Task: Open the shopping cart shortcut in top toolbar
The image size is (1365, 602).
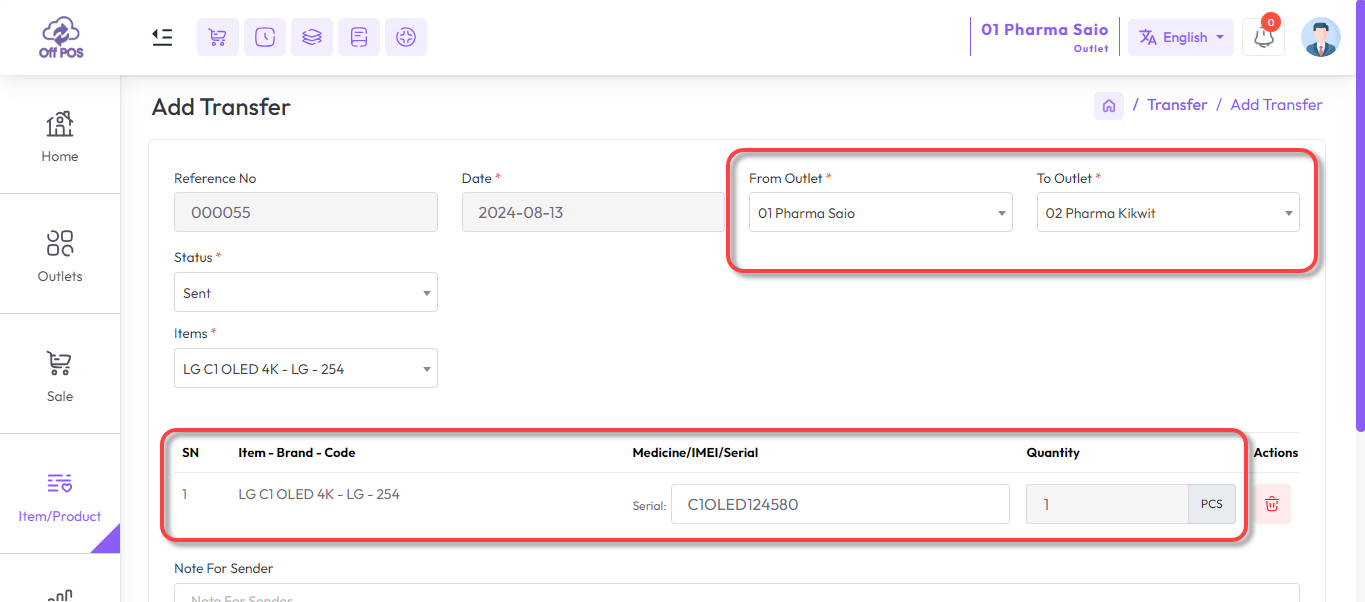Action: pyautogui.click(x=217, y=37)
